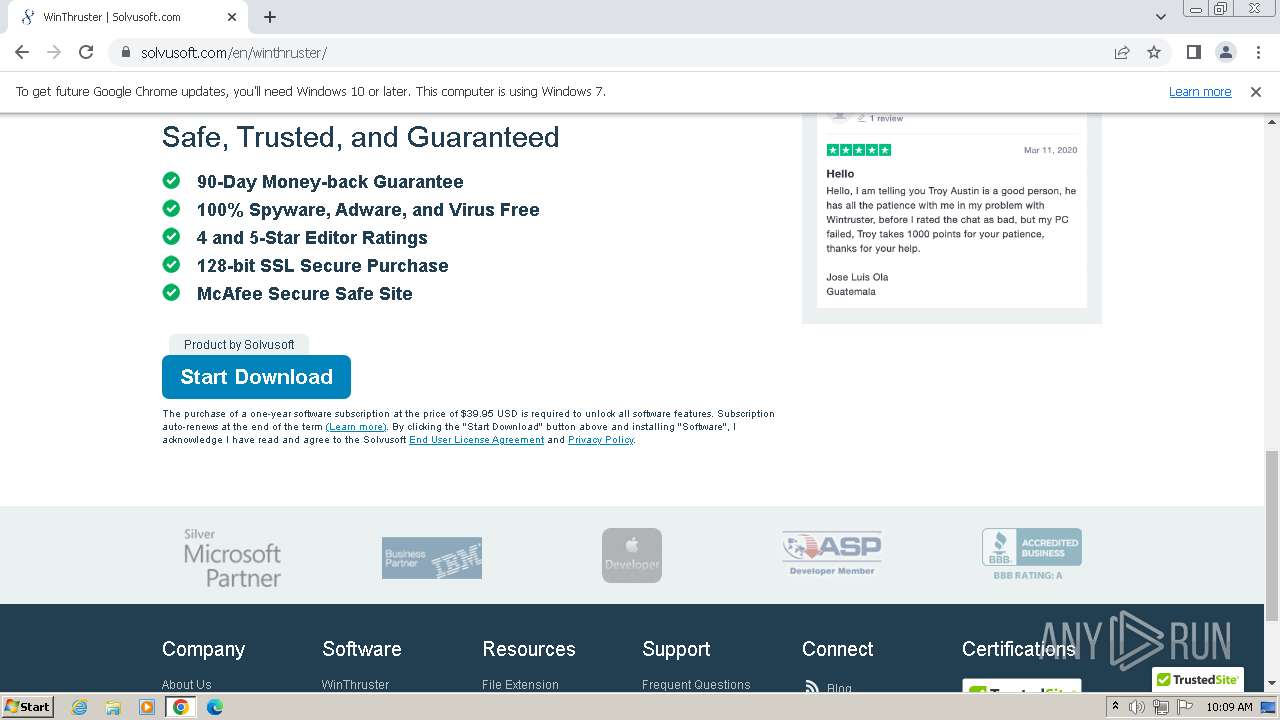Click the scrollbar down arrow

point(1271,682)
